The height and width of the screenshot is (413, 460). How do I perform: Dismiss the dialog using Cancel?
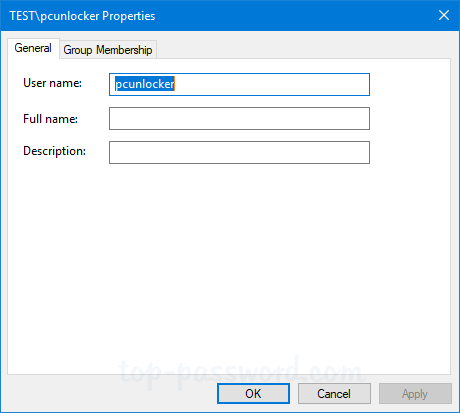pyautogui.click(x=334, y=394)
